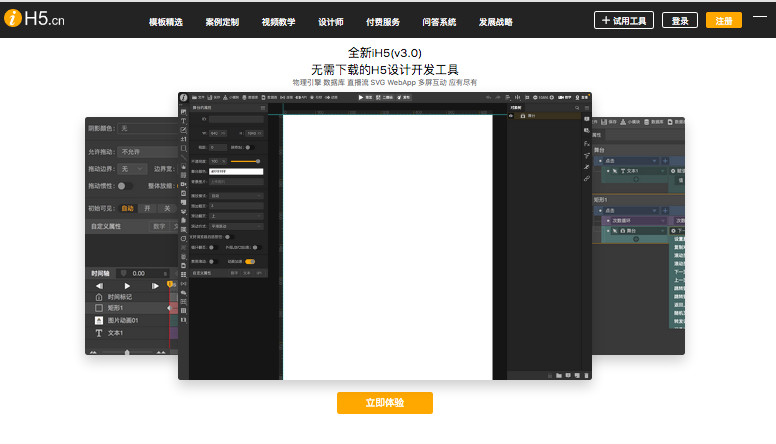Viewport: 776px width, 444px height.
Task: Open the 自动 dropdown in properties panel
Action: pos(236,196)
